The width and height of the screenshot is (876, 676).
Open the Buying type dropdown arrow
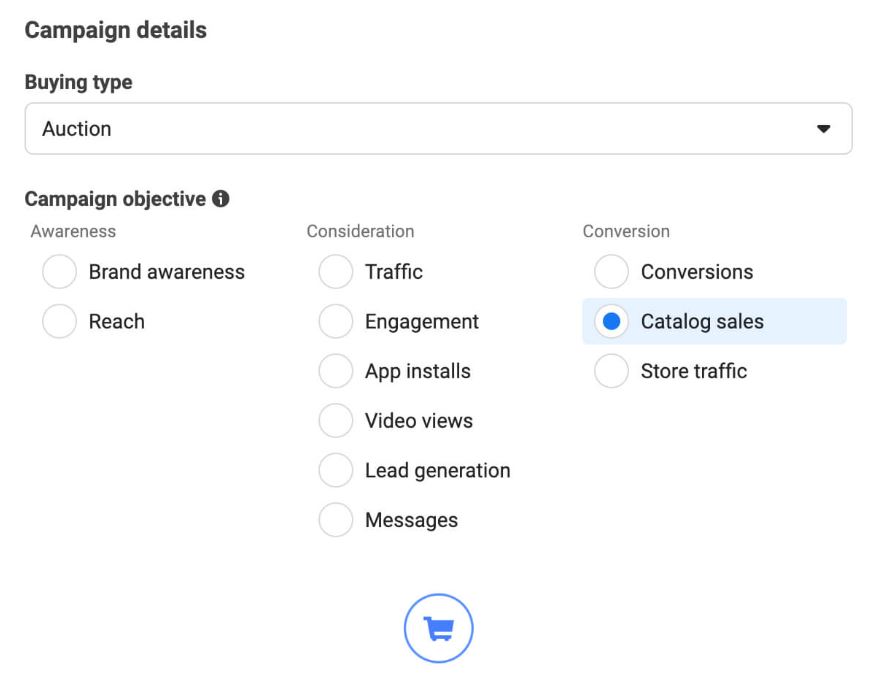(x=823, y=129)
